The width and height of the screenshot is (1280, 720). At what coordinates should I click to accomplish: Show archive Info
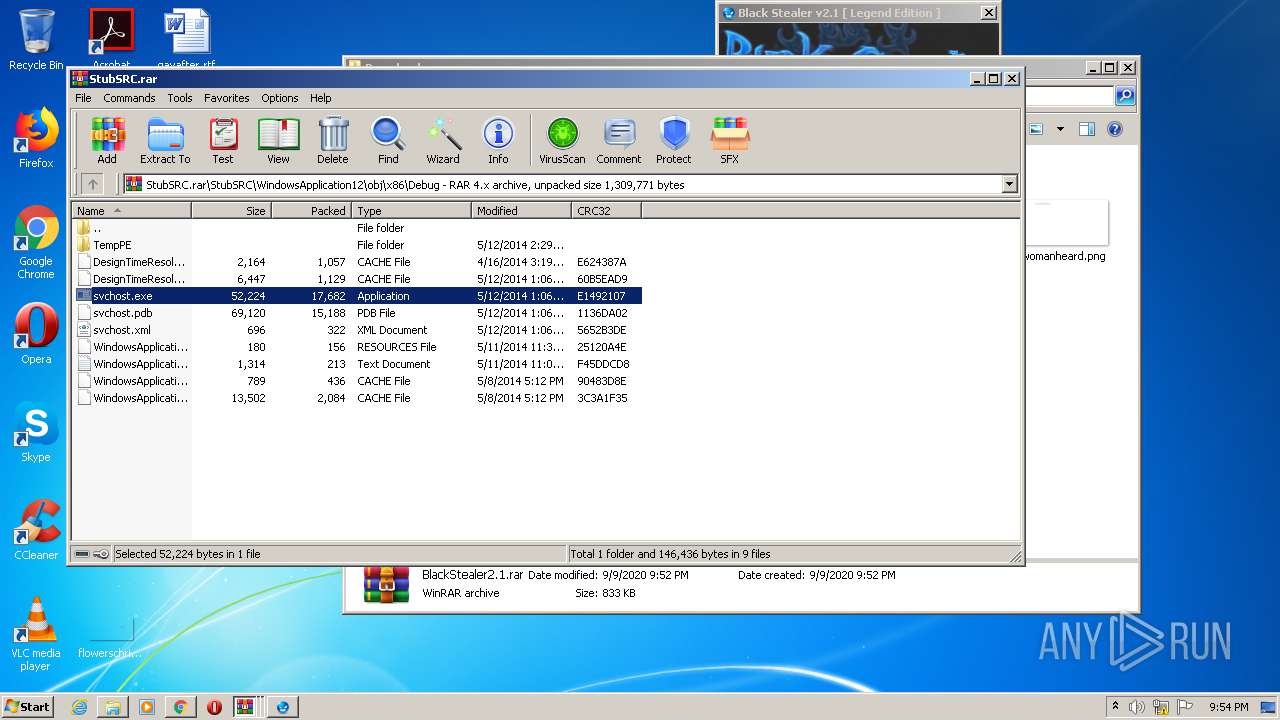pyautogui.click(x=498, y=140)
